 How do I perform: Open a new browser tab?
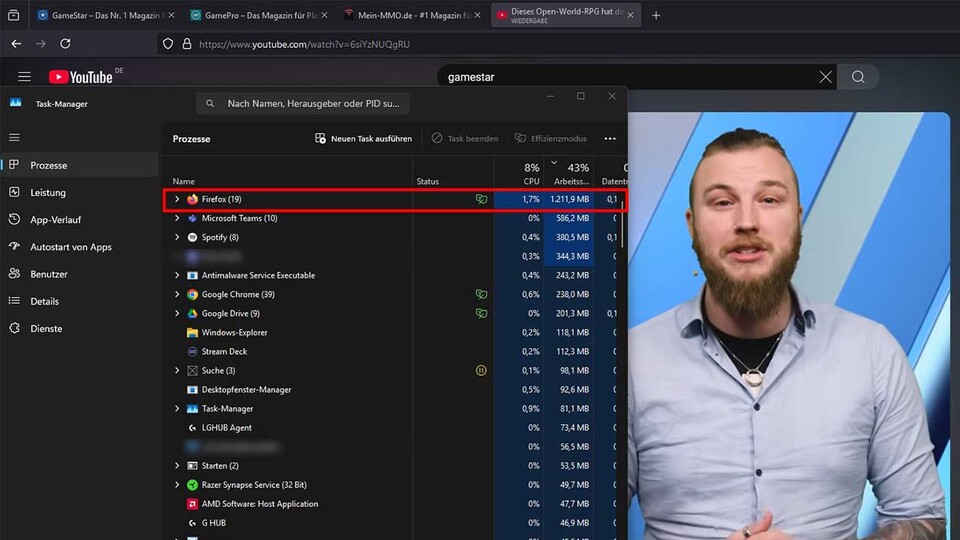coord(656,15)
